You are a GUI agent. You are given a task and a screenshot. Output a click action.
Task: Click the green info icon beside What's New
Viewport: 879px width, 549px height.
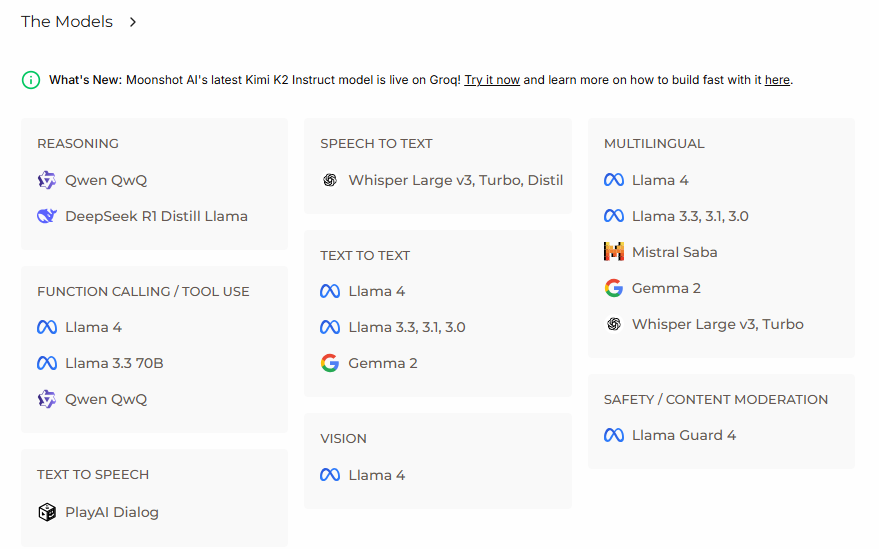coord(31,80)
